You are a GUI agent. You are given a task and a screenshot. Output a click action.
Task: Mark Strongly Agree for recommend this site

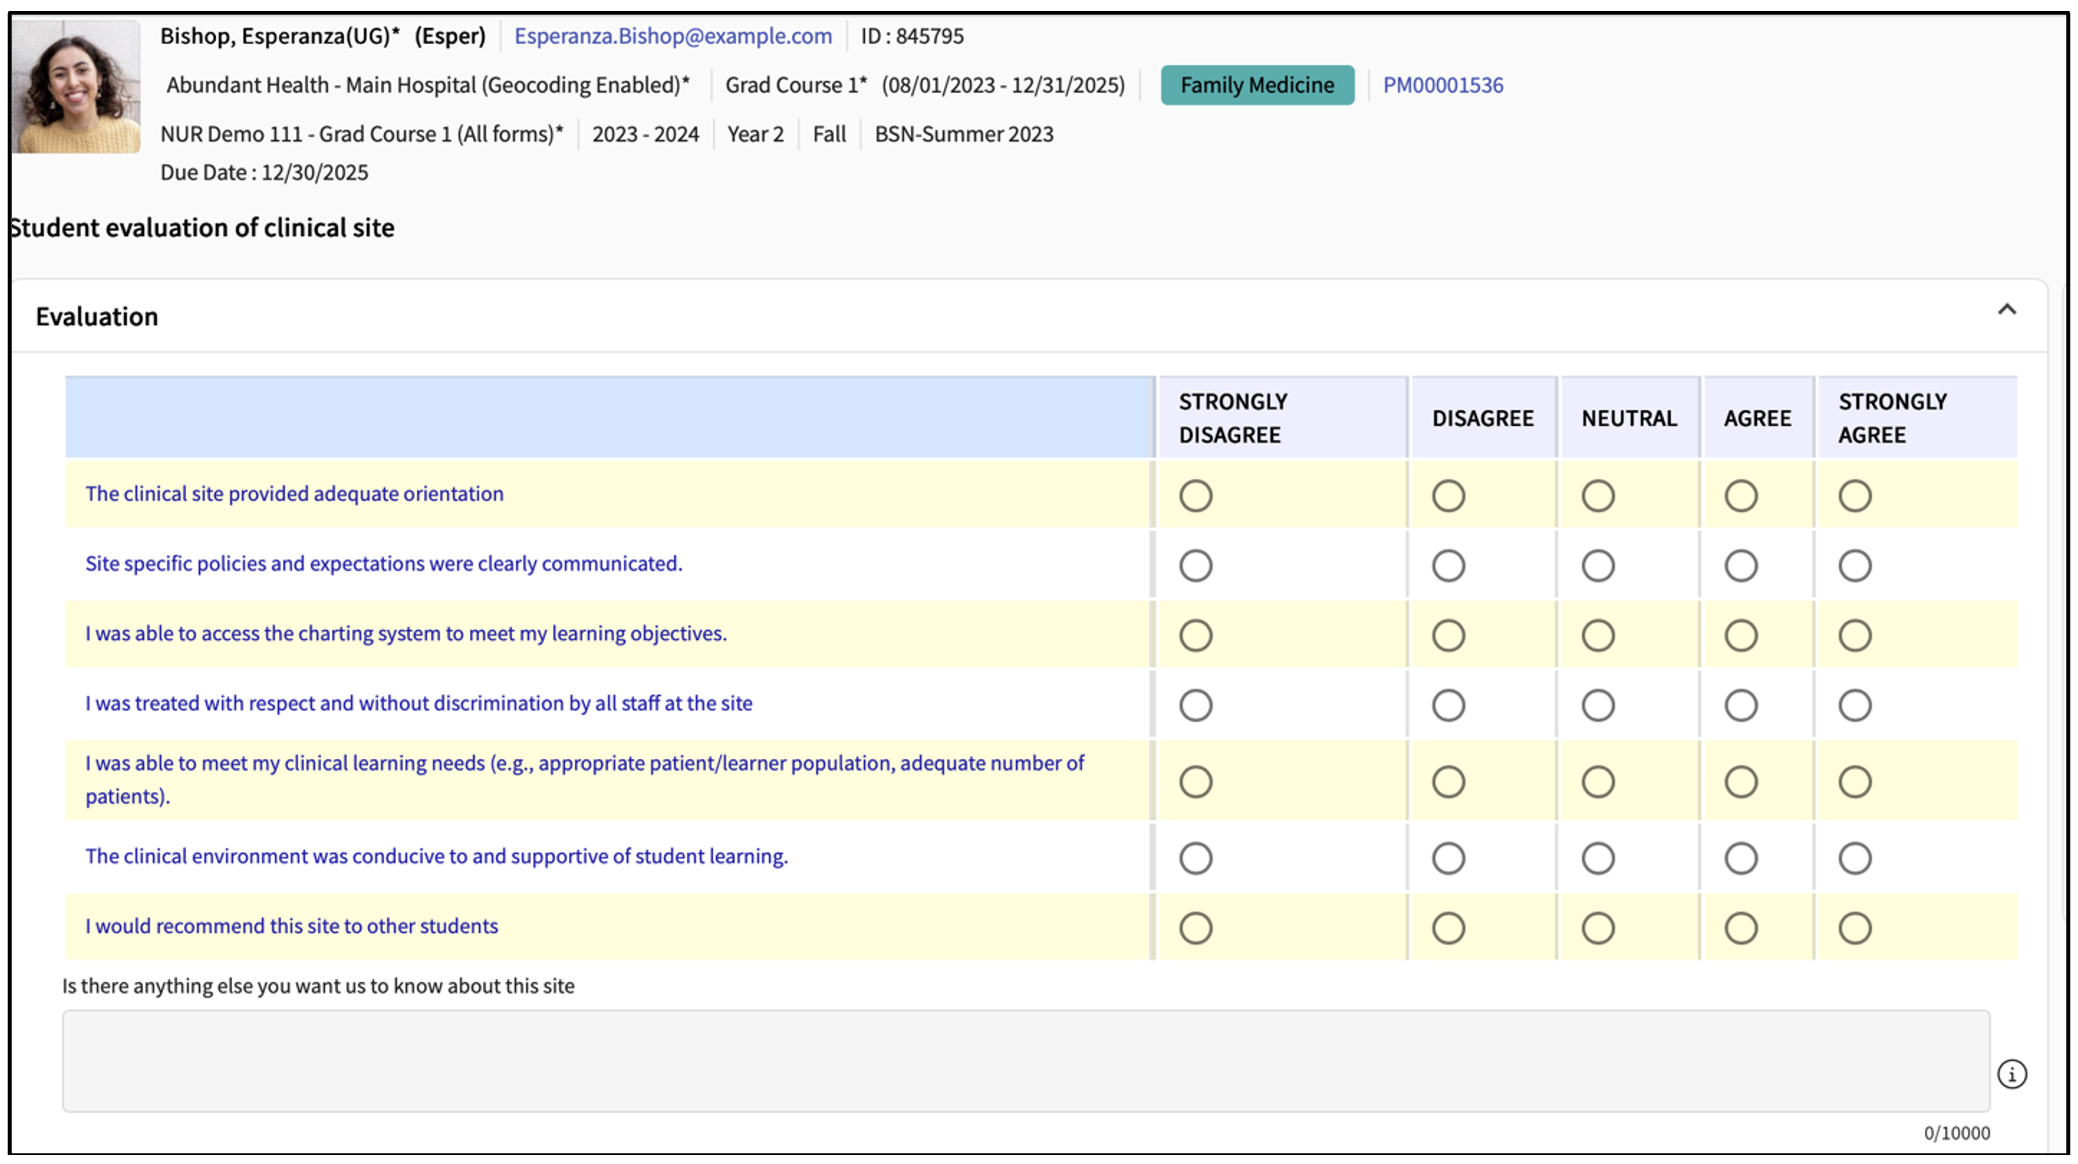[1854, 928]
